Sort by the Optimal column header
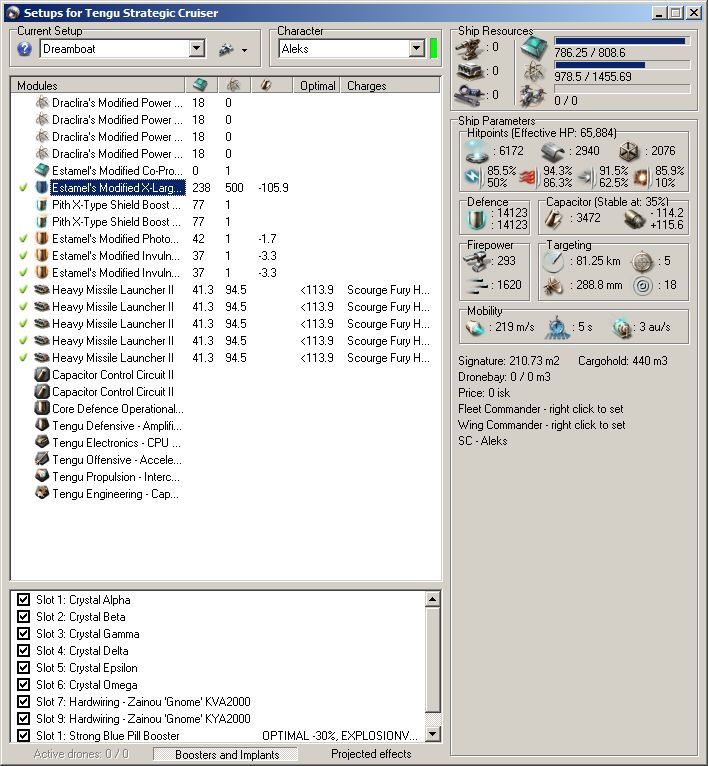This screenshot has width=708, height=766. click(x=318, y=85)
